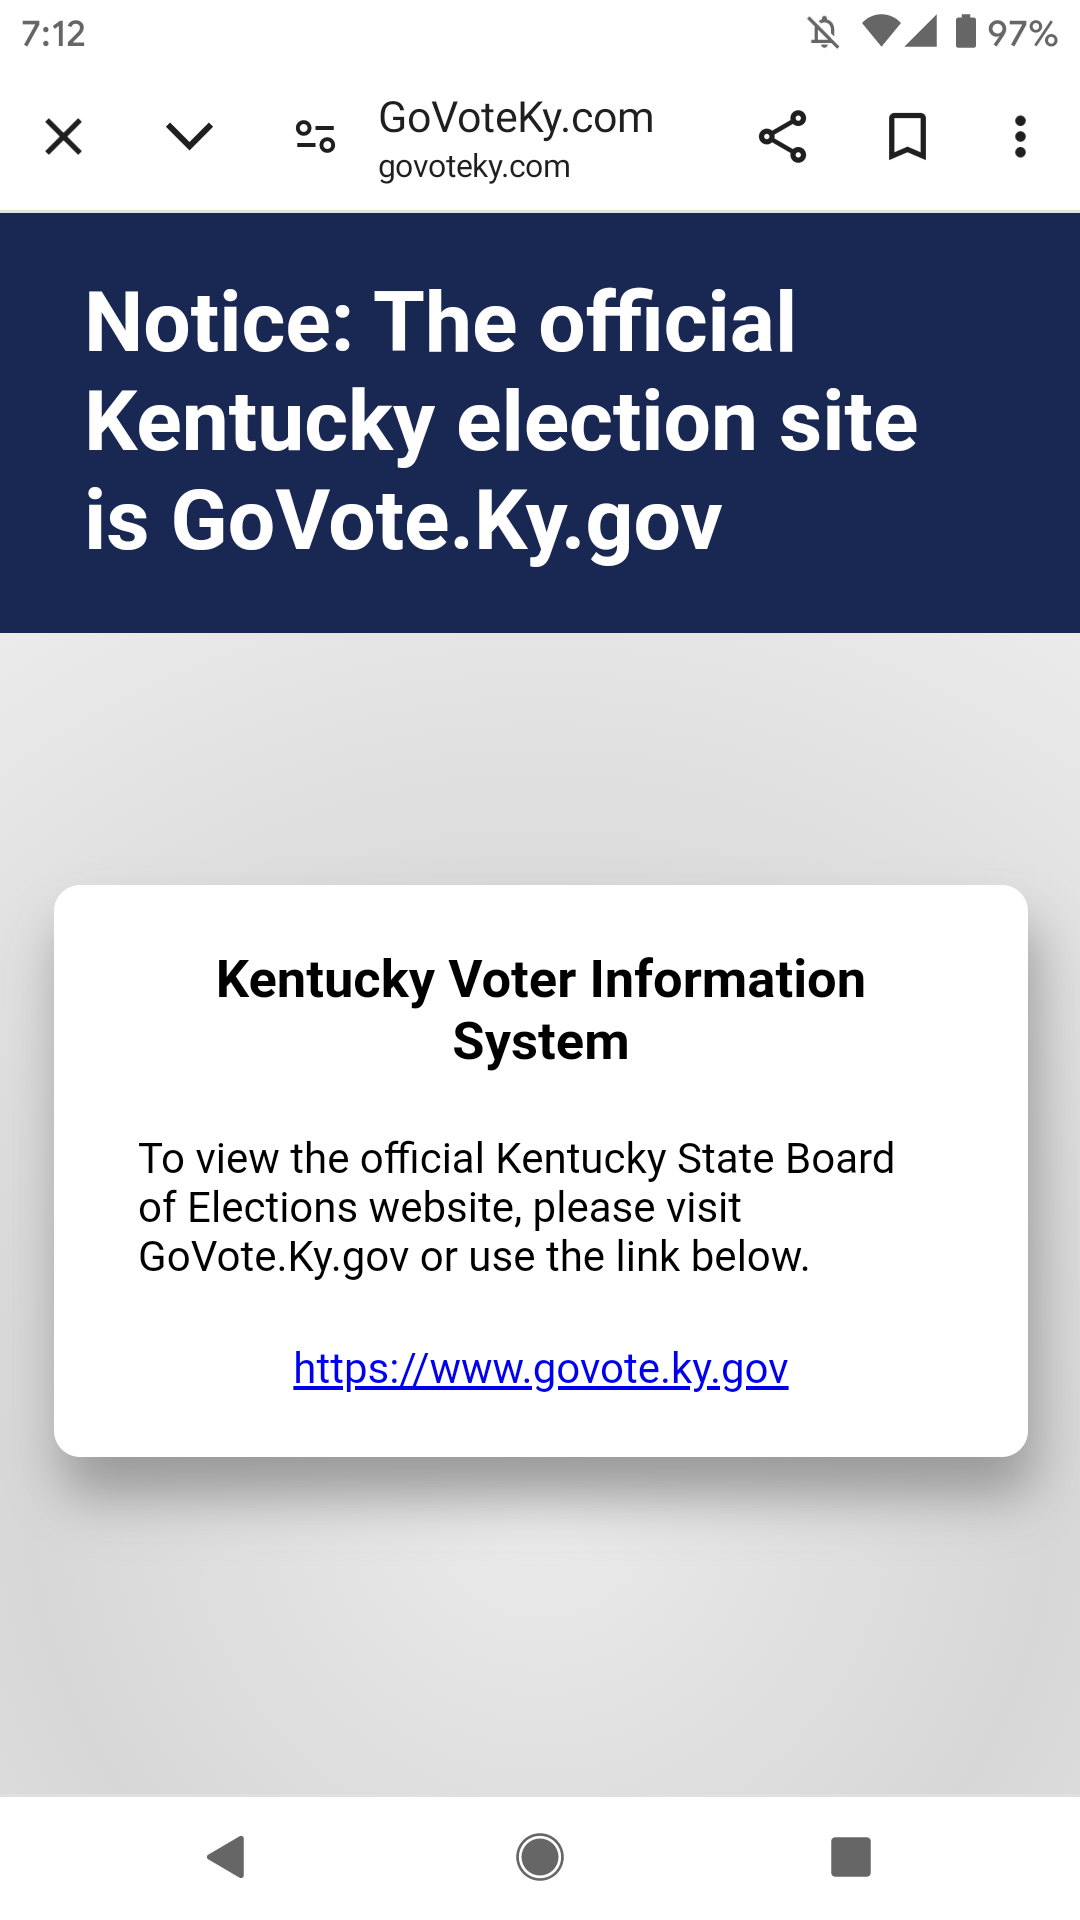Bookmark this page
This screenshot has width=1080, height=1920.
coord(907,137)
